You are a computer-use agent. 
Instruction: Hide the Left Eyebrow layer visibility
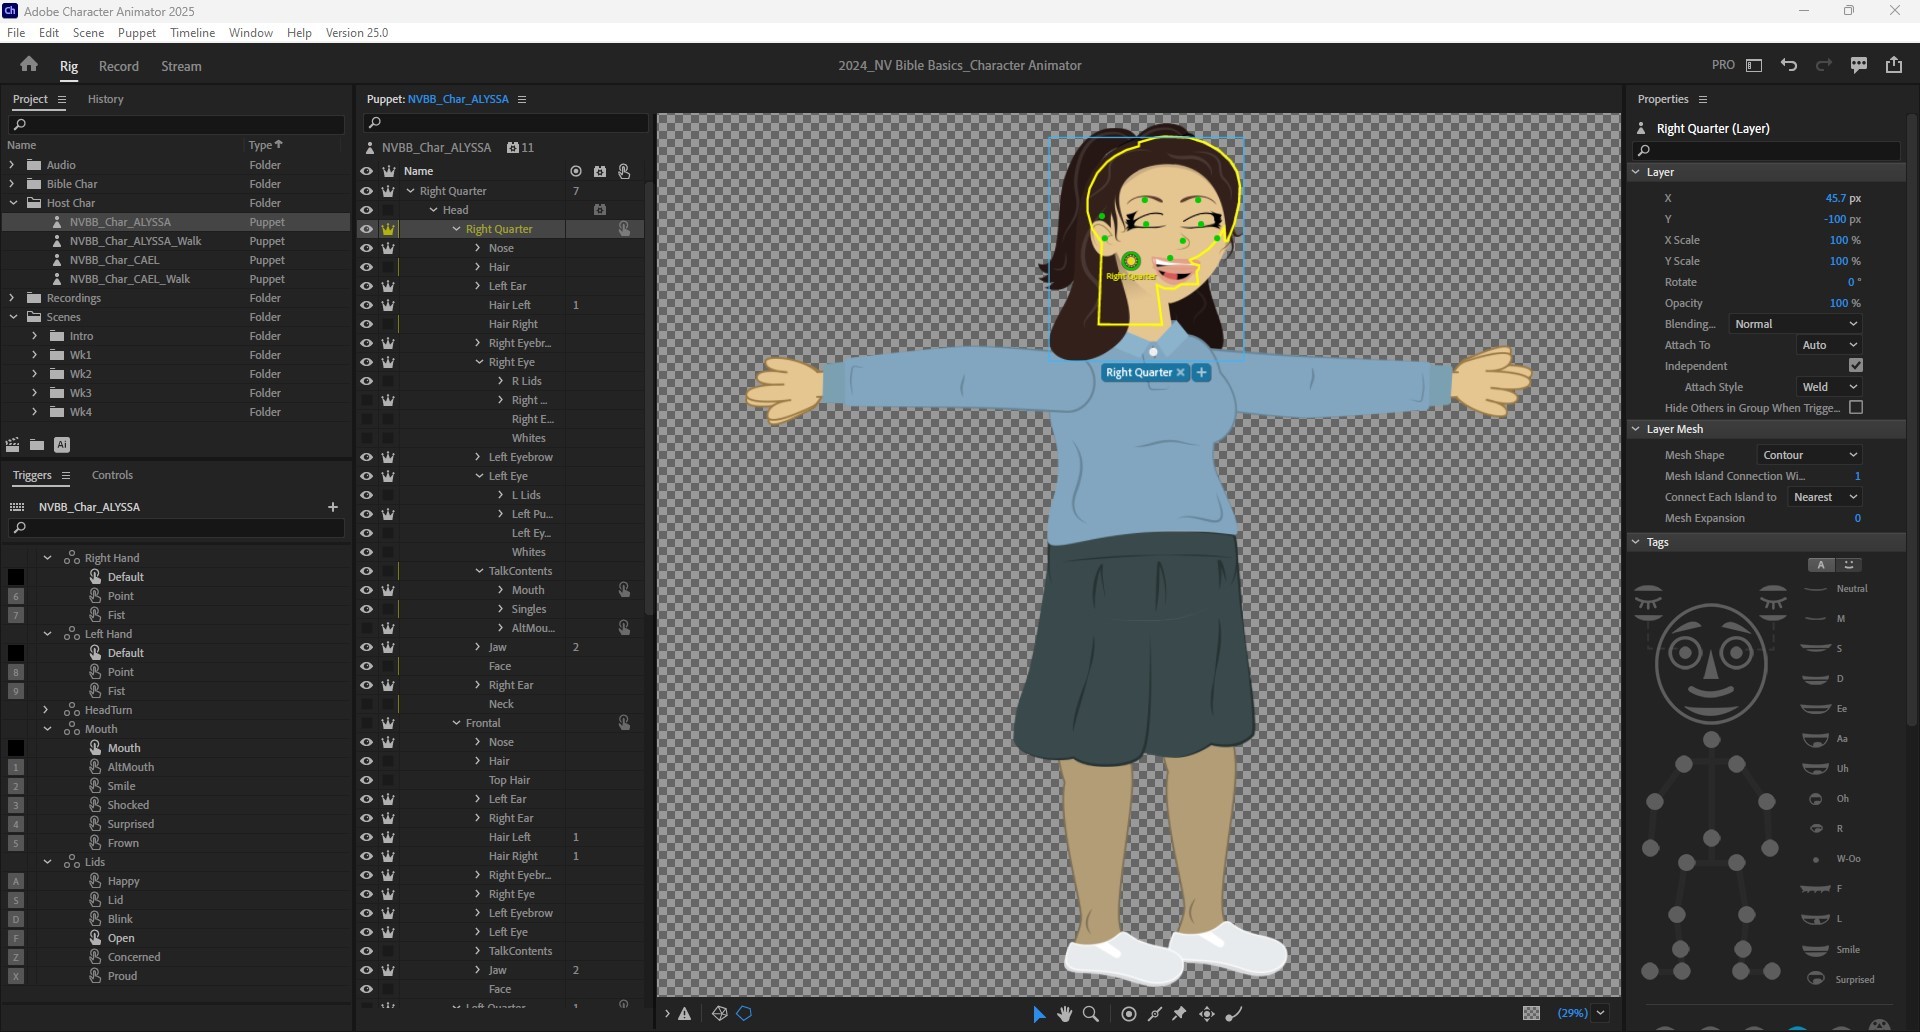click(367, 457)
